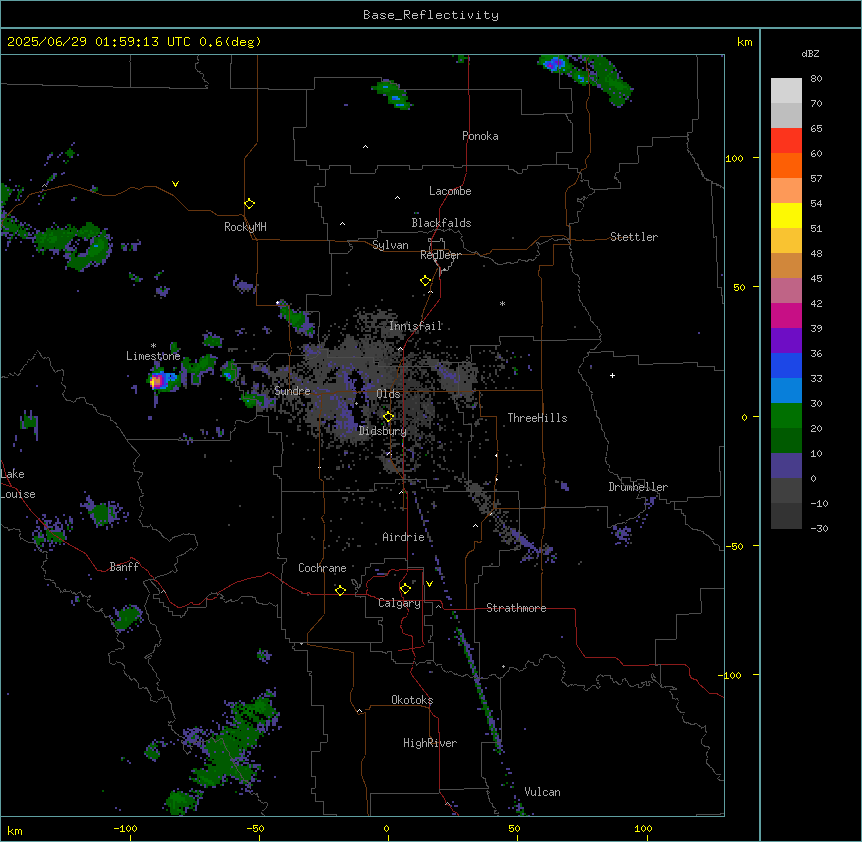Click the RedDeer city label
The image size is (862, 842).
440,255
